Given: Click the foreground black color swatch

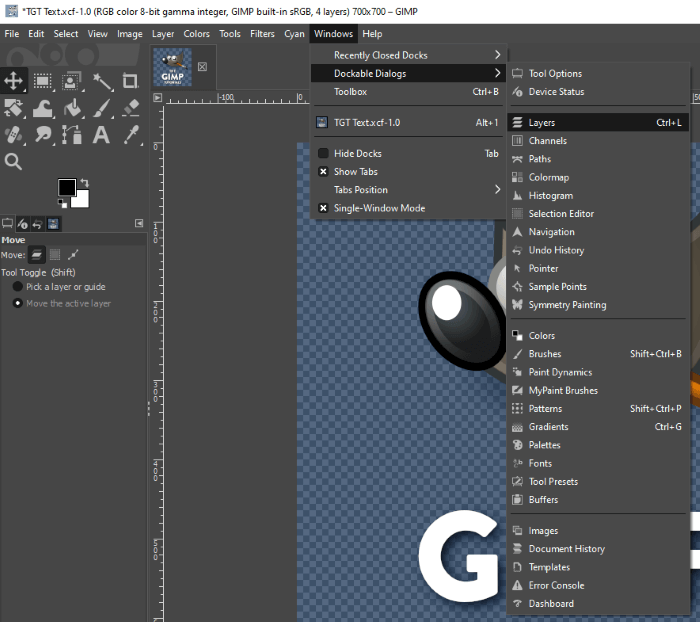Looking at the screenshot, I should pyautogui.click(x=66, y=187).
